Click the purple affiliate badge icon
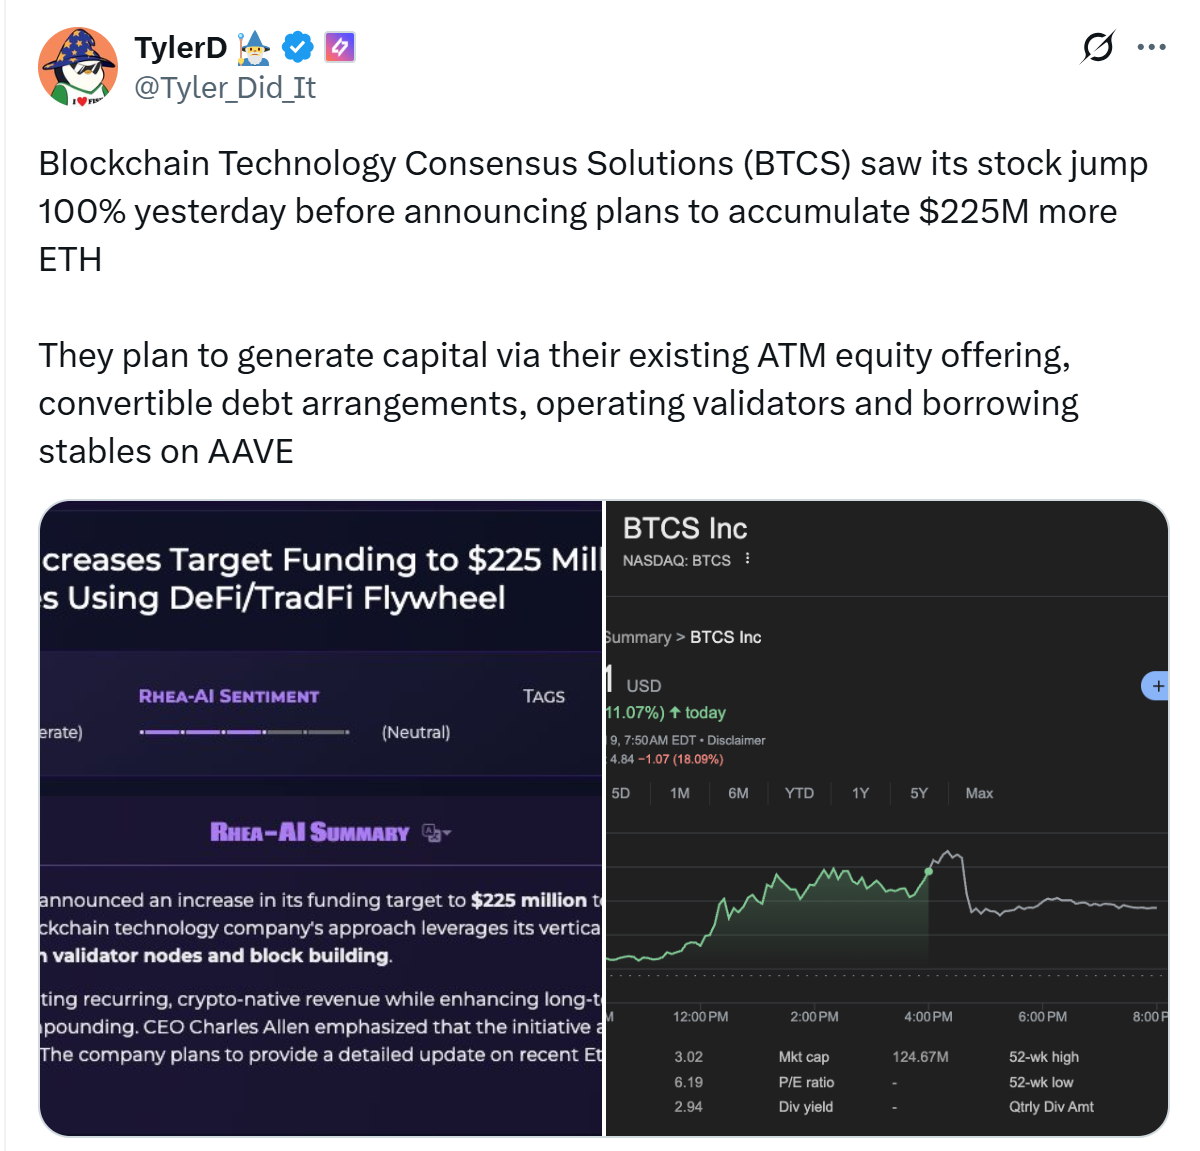The image size is (1200, 1151). pos(340,47)
